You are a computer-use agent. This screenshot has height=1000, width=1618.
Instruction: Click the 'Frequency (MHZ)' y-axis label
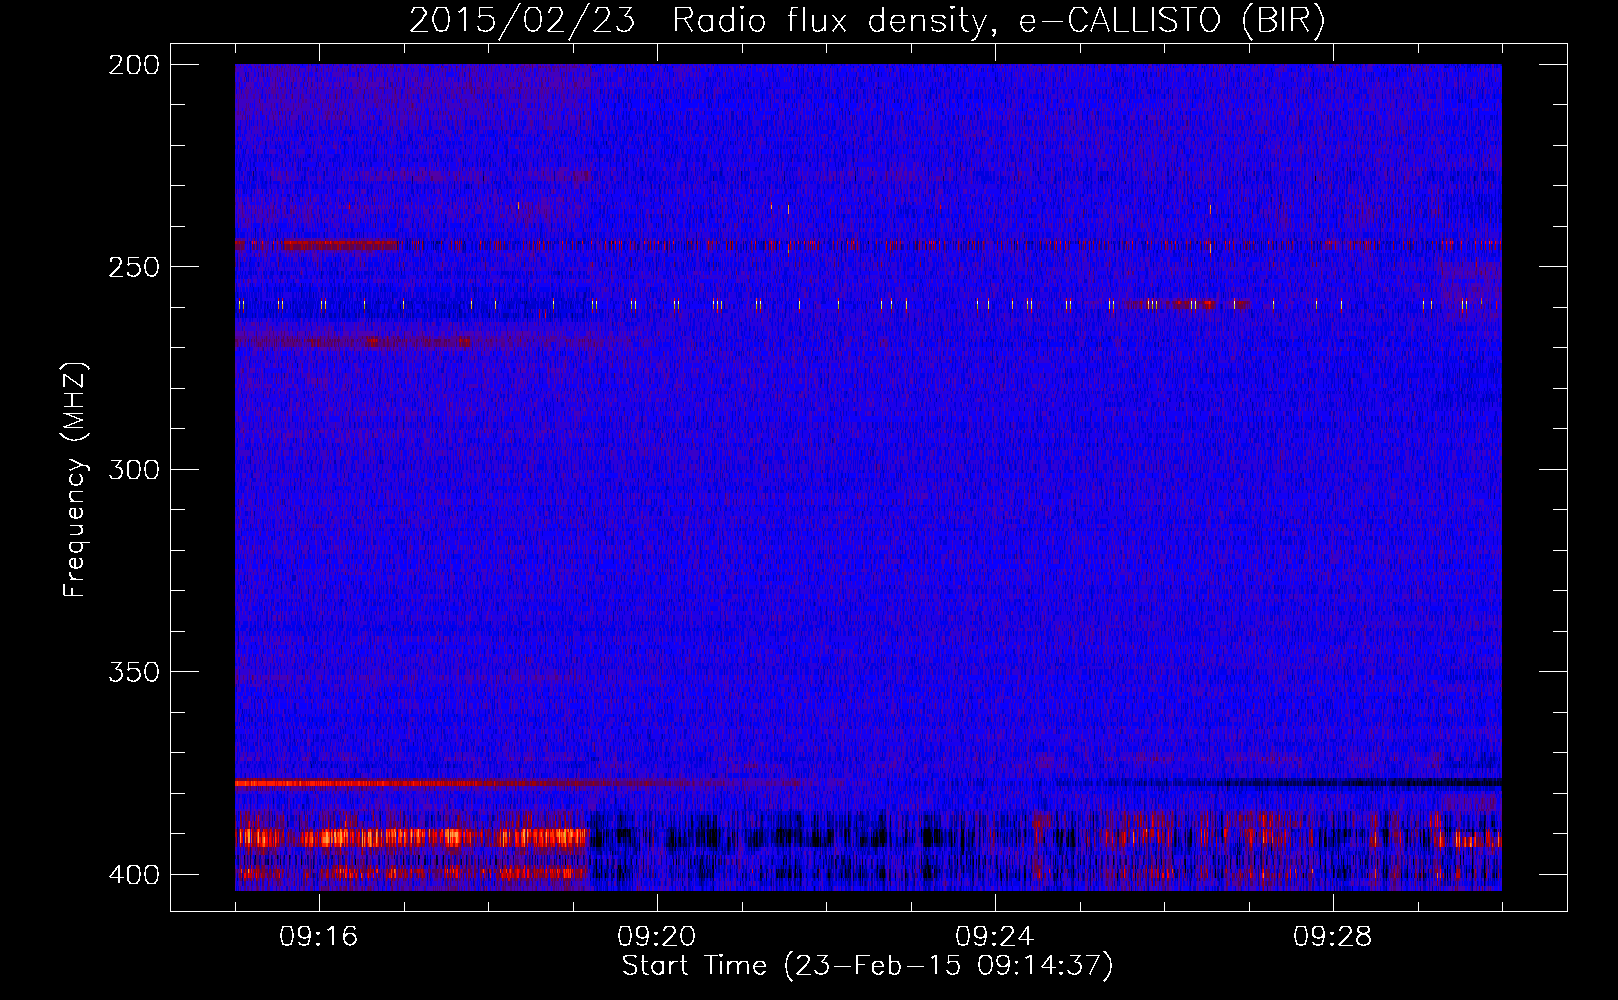(x=75, y=479)
